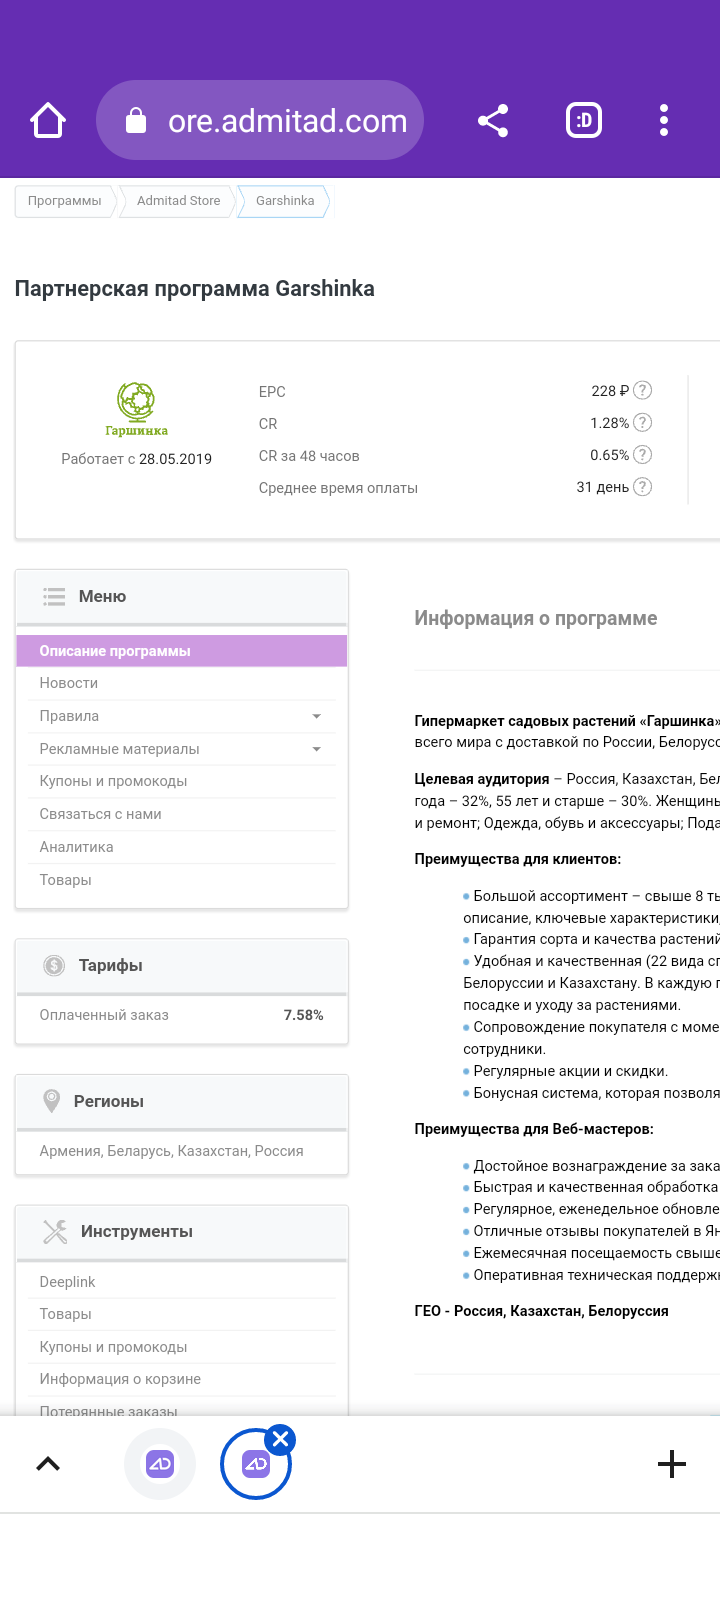Click the EPC value 228 ₽

[610, 391]
